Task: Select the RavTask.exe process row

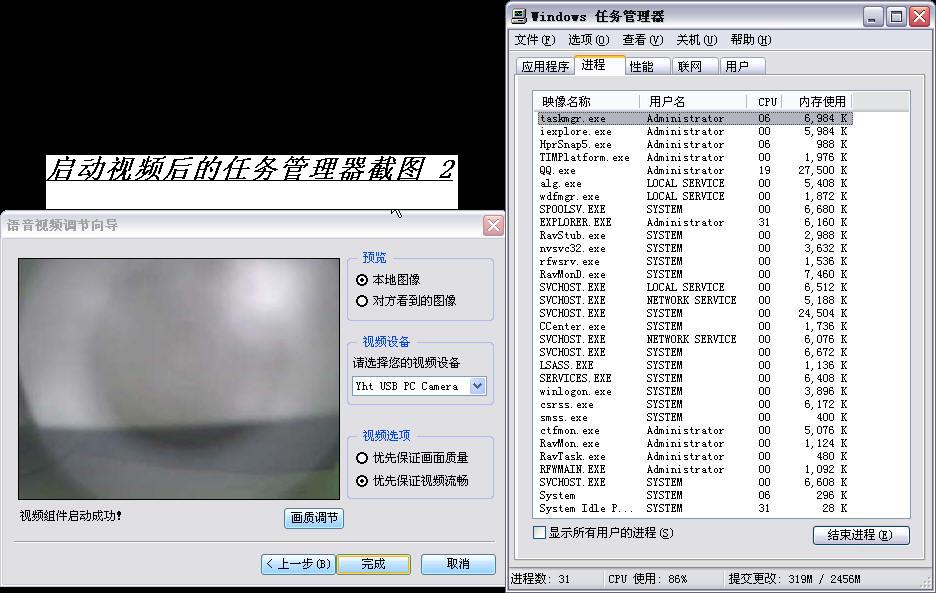Action: tap(694, 457)
